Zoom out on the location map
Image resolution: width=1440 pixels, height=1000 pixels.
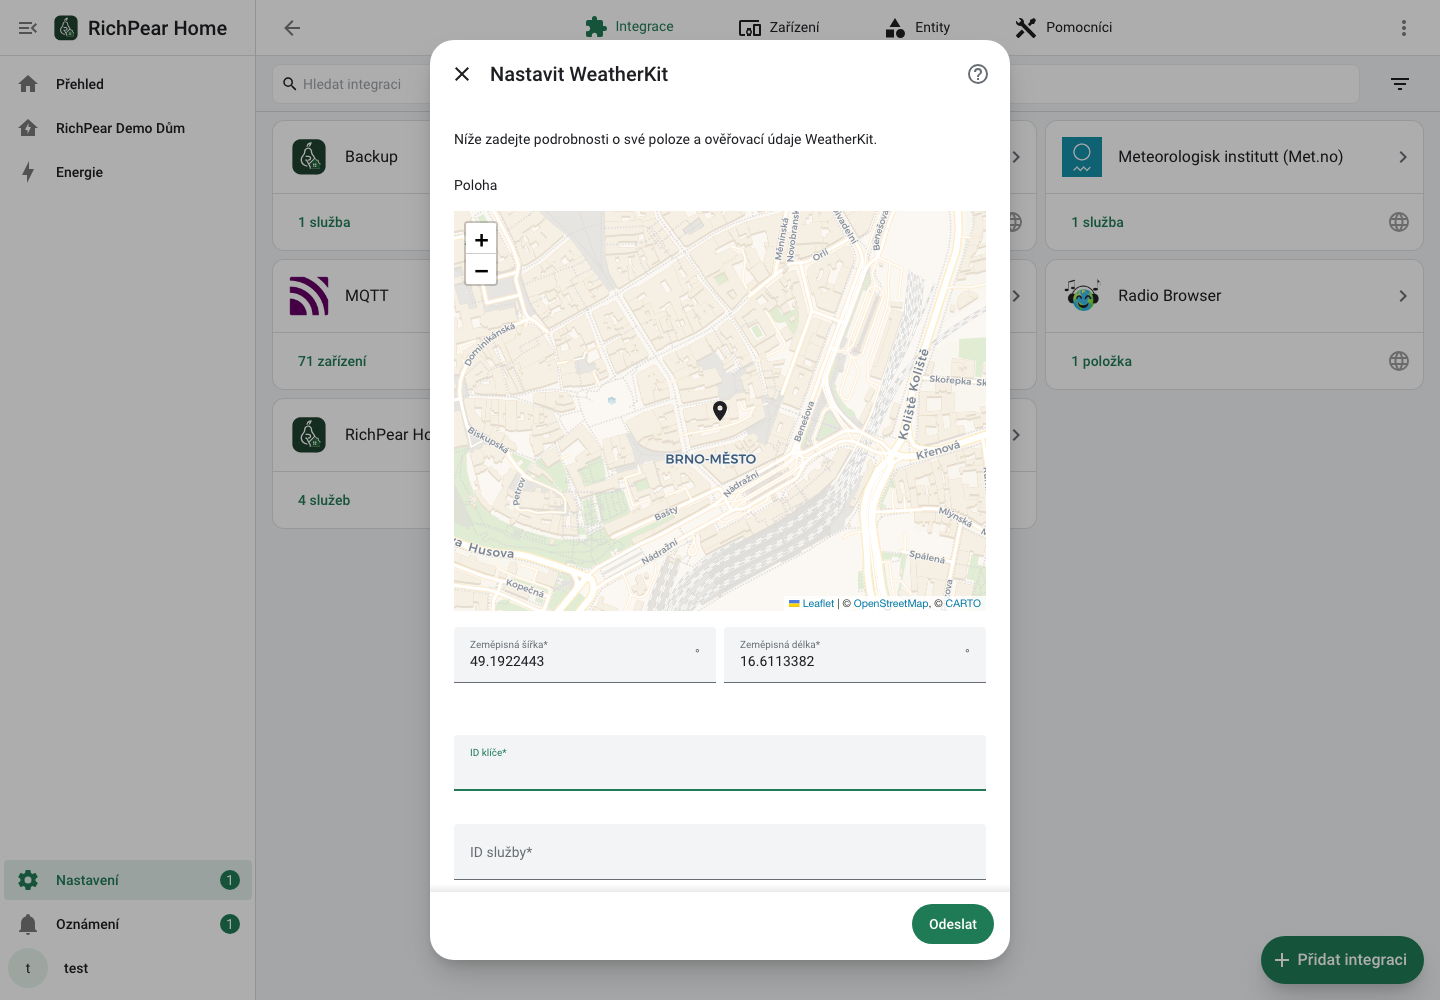[481, 270]
